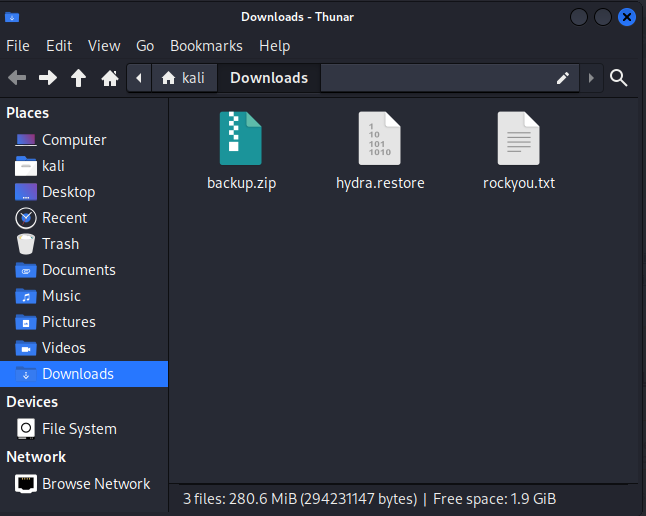The height and width of the screenshot is (516, 646).
Task: Open the Bookmarks menu
Action: coord(206,46)
